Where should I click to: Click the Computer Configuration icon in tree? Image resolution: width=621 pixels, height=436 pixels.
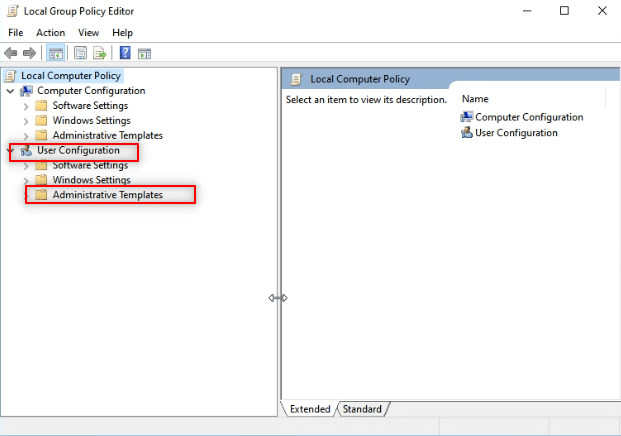point(27,91)
